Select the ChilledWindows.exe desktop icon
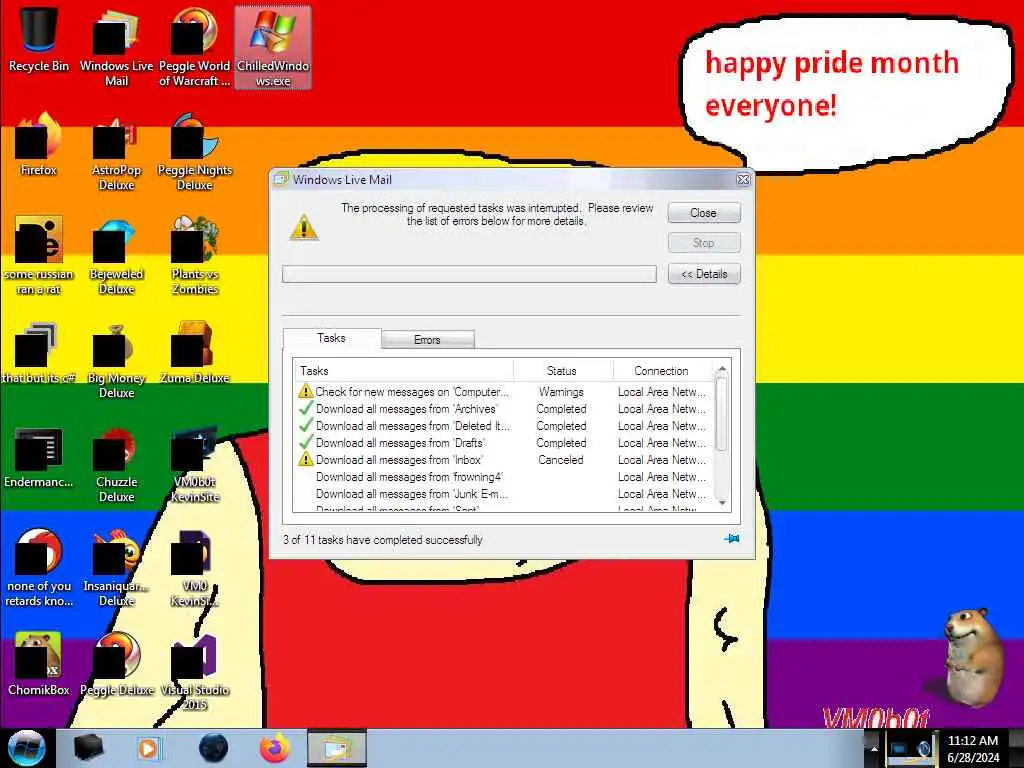The width and height of the screenshot is (1024, 768). point(273,47)
